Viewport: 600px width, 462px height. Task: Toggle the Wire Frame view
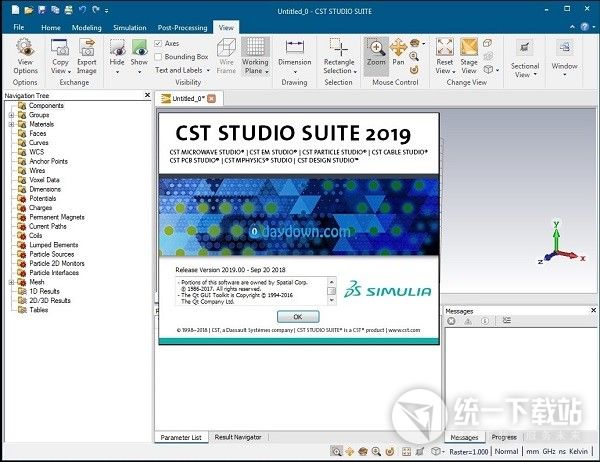[226, 56]
